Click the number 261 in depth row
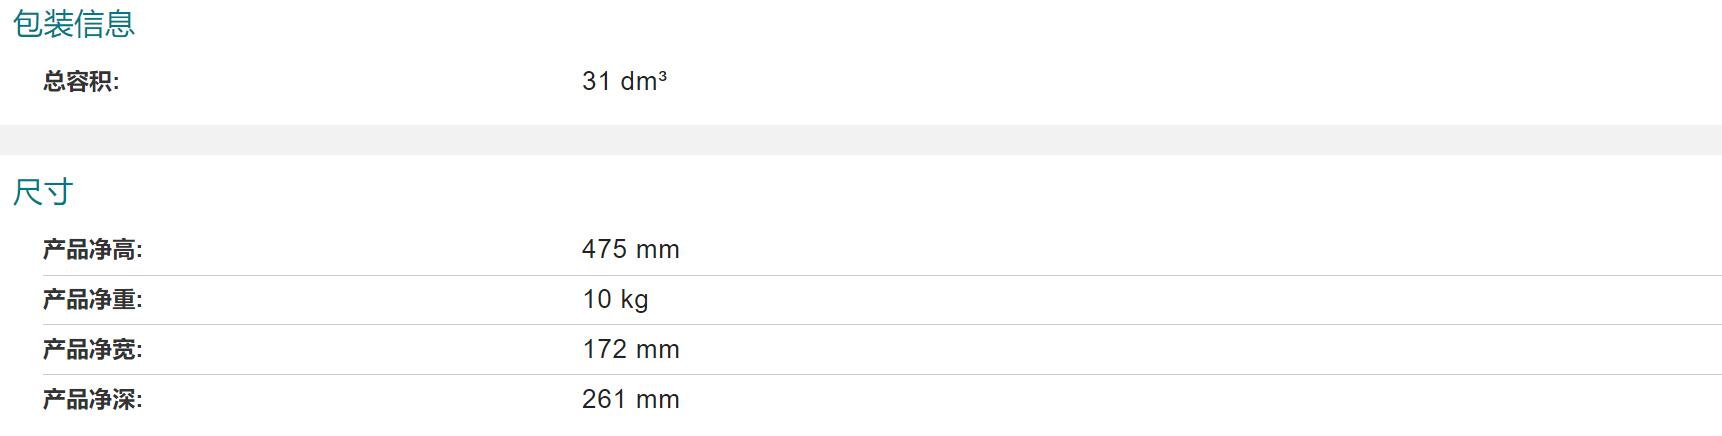The width and height of the screenshot is (1722, 436). pos(604,399)
